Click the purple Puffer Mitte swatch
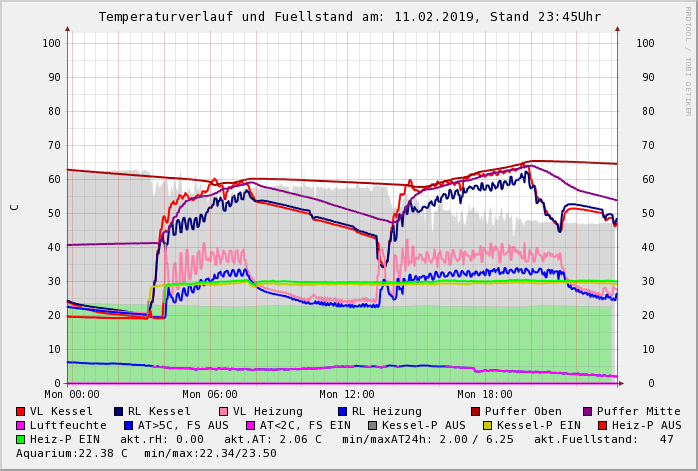 point(588,411)
